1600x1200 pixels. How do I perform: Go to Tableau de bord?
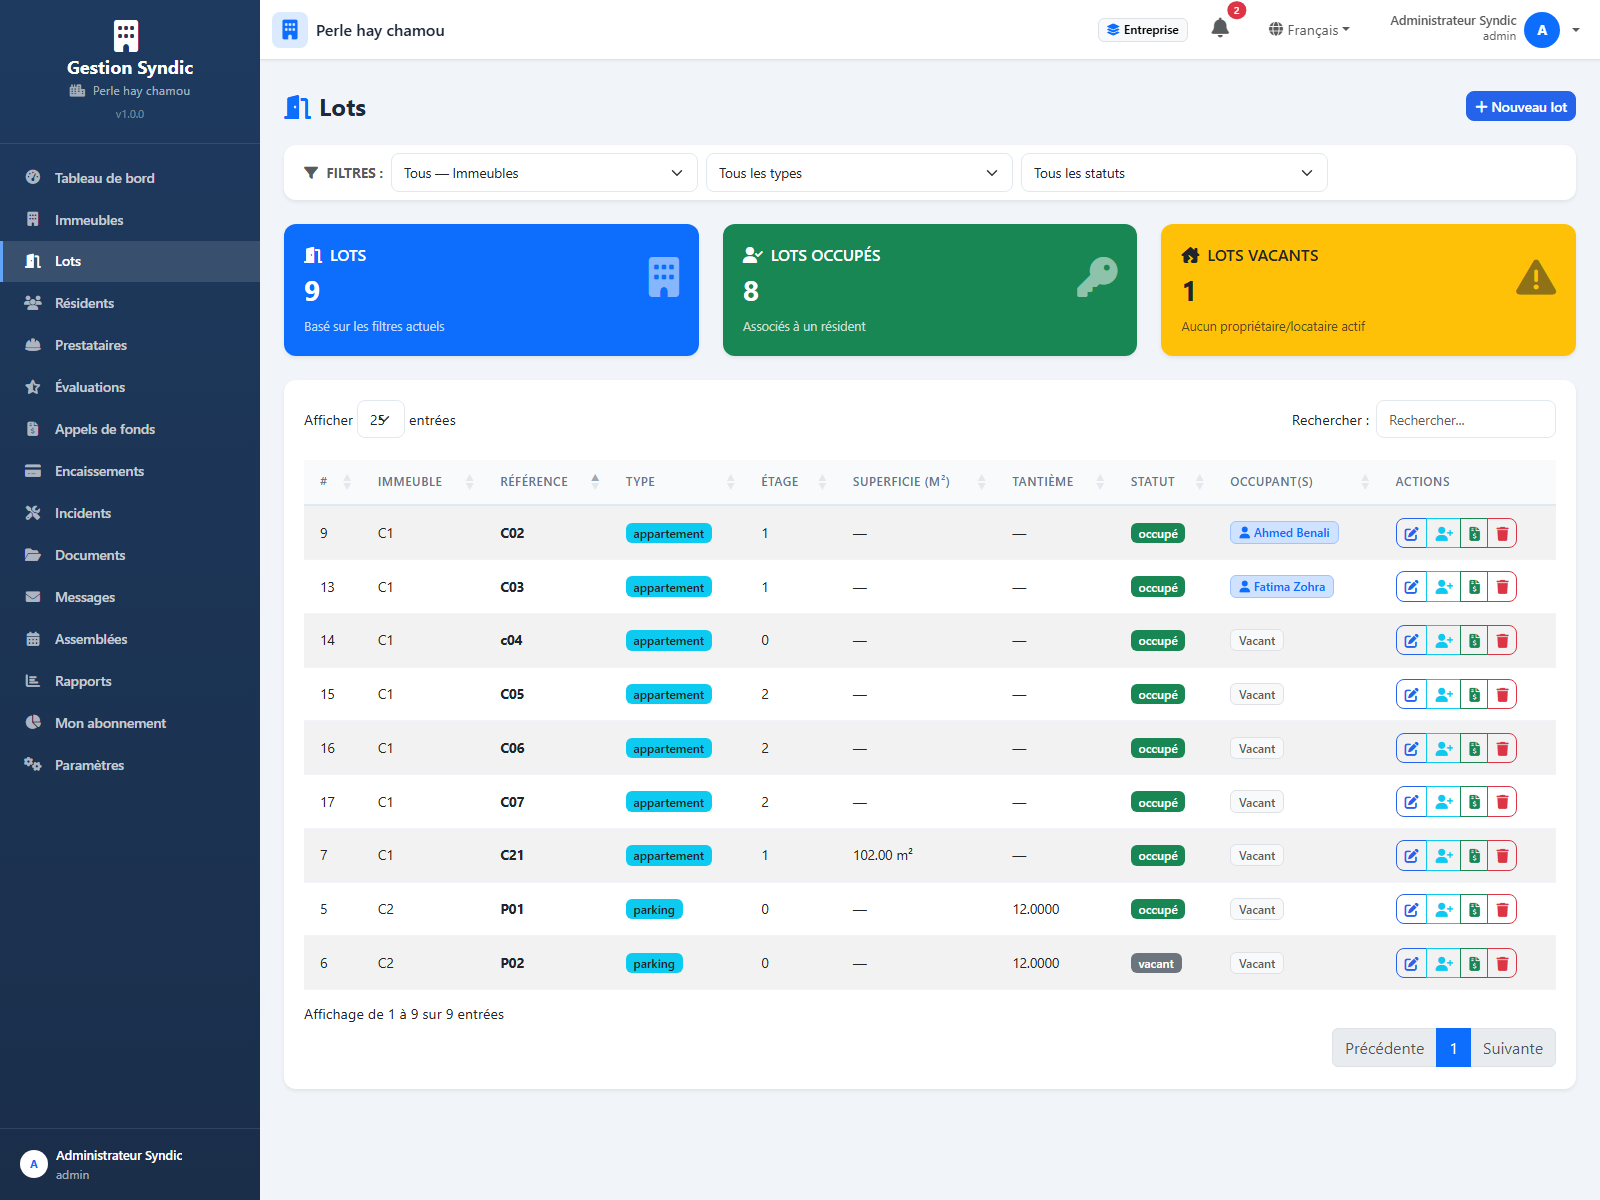coord(130,178)
